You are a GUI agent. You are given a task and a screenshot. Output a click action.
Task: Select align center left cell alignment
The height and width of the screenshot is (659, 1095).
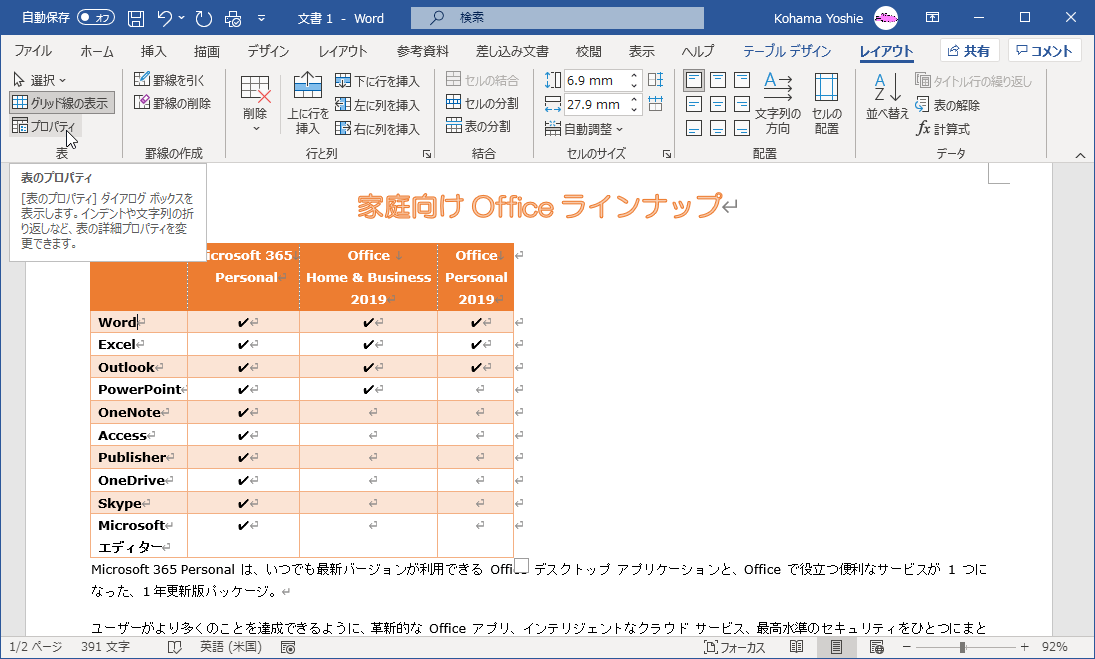pyautogui.click(x=693, y=105)
